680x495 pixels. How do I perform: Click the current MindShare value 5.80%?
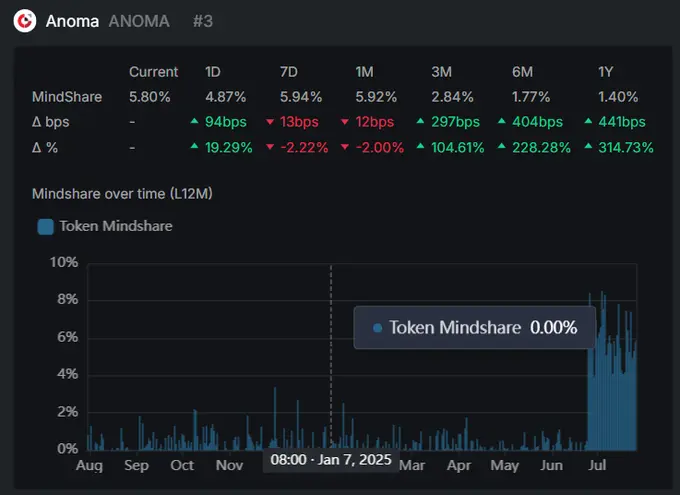pyautogui.click(x=150, y=97)
